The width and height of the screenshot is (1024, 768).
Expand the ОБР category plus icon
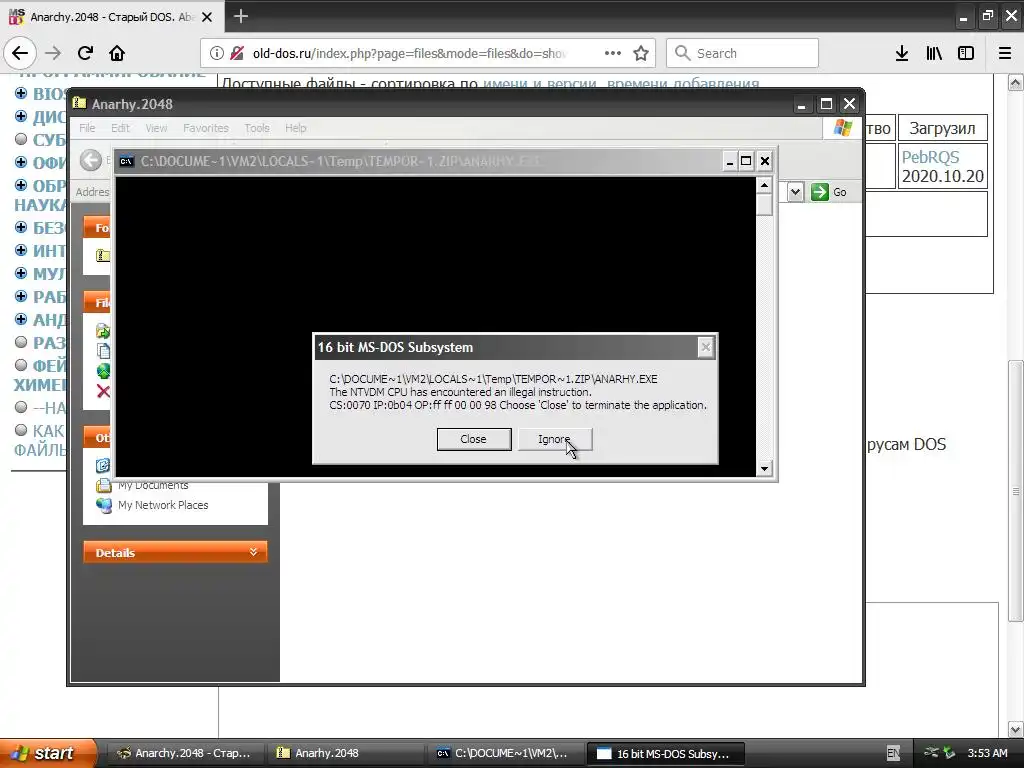pyautogui.click(x=21, y=185)
